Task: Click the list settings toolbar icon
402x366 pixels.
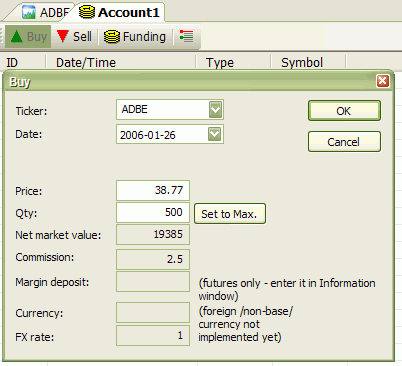Action: tap(186, 36)
